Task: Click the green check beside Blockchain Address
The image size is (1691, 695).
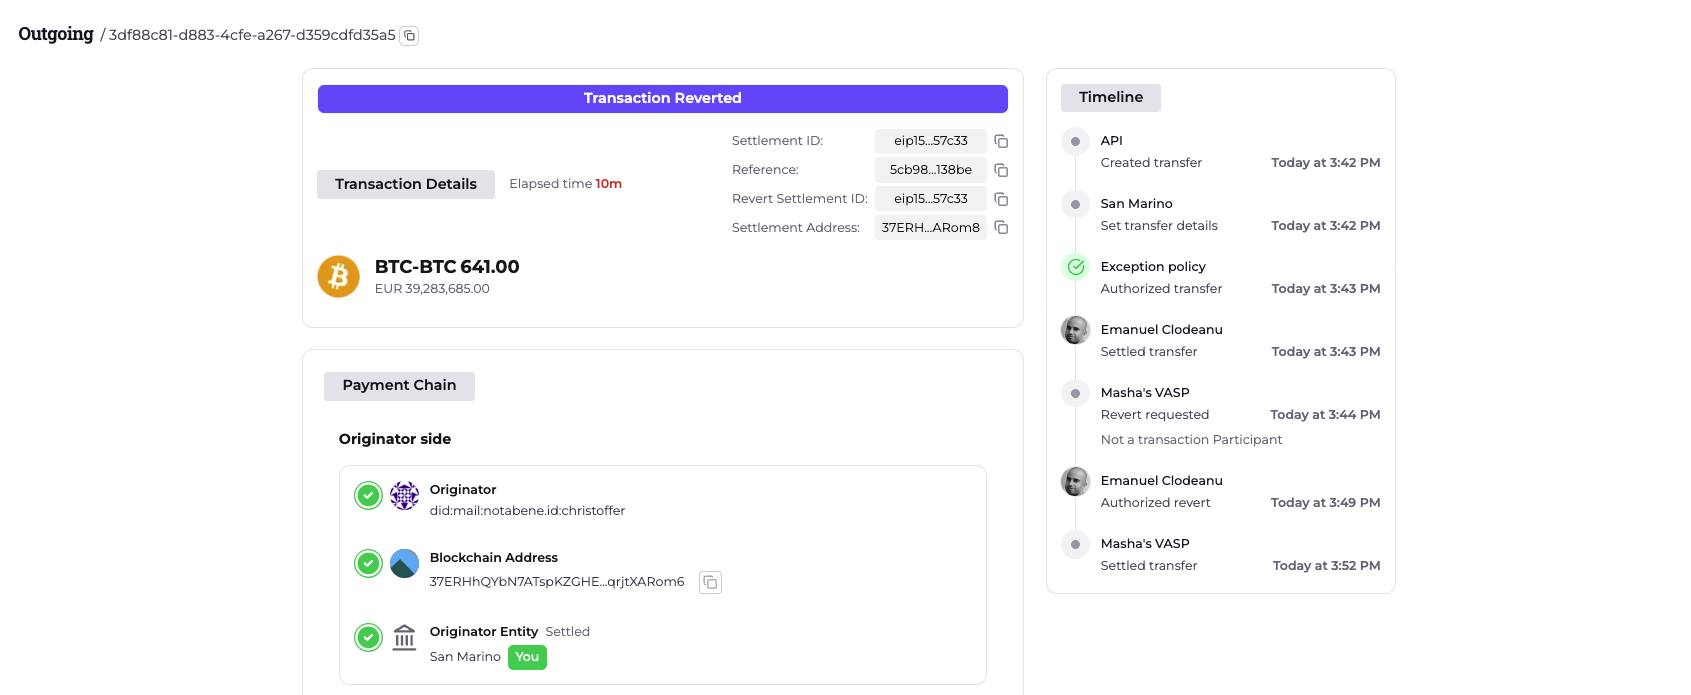Action: [x=369, y=563]
